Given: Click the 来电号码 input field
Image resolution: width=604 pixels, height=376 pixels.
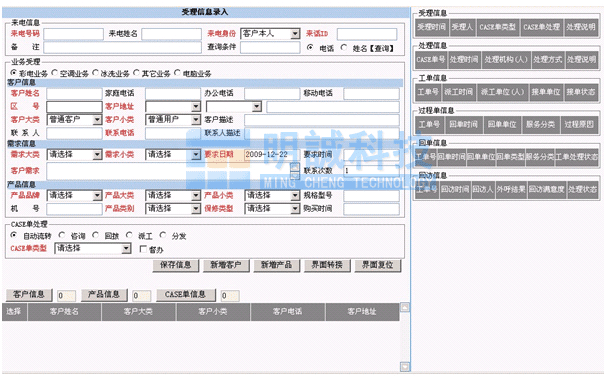Looking at the screenshot, I should tap(73, 34).
